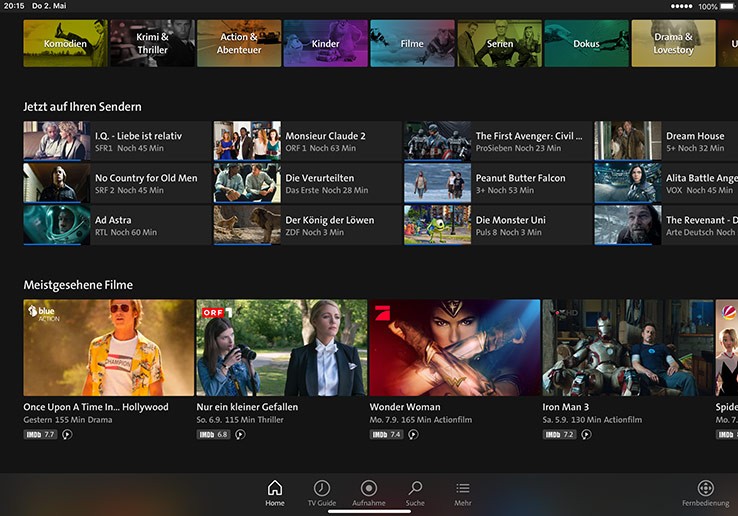738x516 pixels.
Task: Tap replay icon under Once Upon A Time
Action: coord(67,435)
